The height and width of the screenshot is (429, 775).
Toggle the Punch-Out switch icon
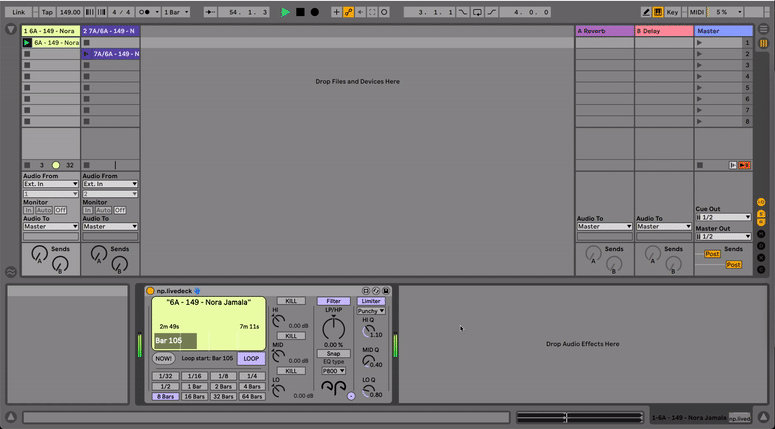pyautogui.click(x=492, y=12)
